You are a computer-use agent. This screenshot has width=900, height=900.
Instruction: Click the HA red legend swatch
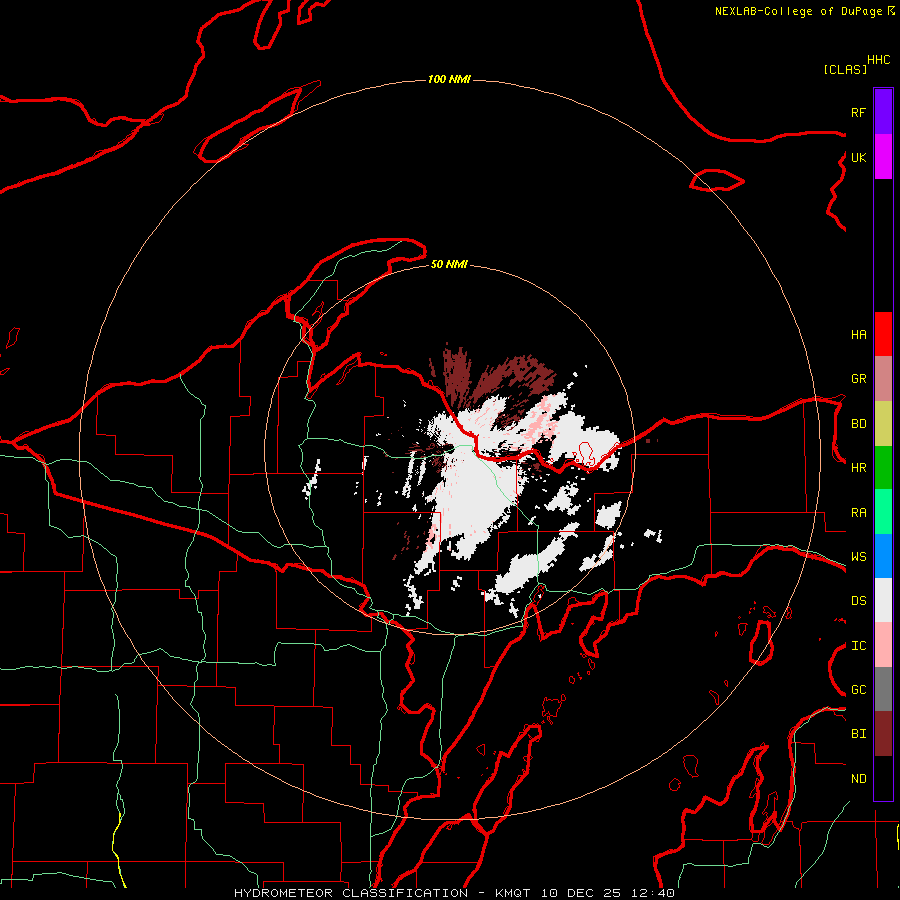point(883,334)
